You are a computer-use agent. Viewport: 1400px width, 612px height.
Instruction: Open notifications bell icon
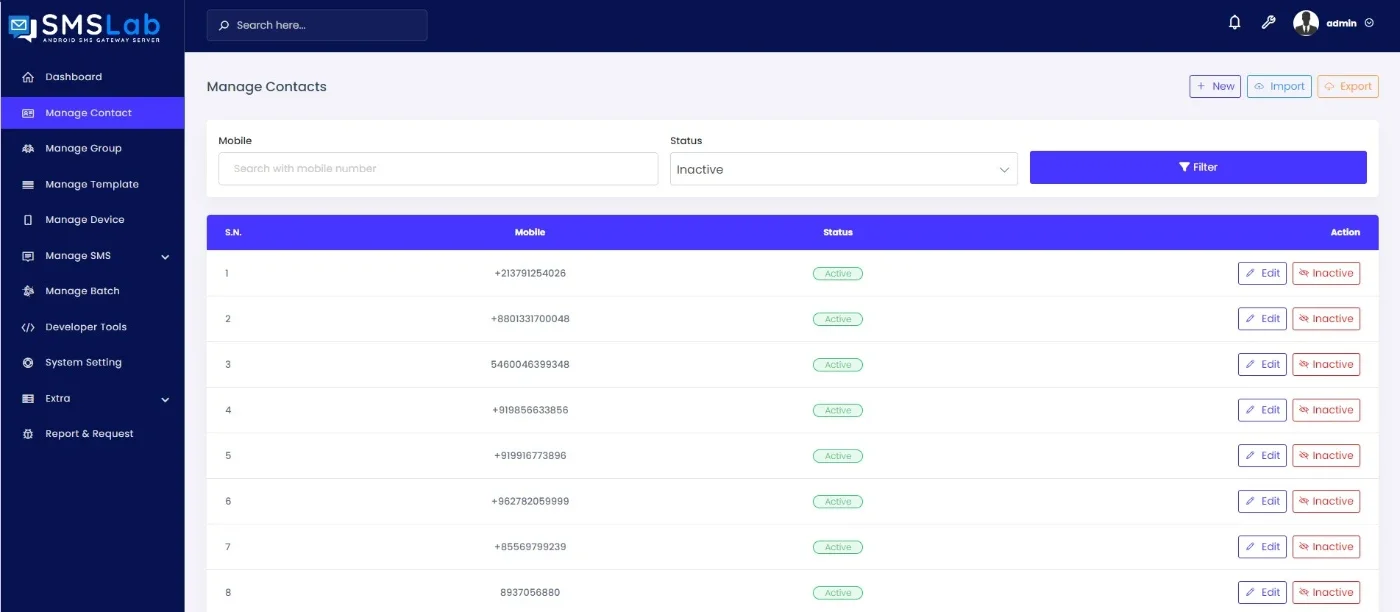point(1235,23)
